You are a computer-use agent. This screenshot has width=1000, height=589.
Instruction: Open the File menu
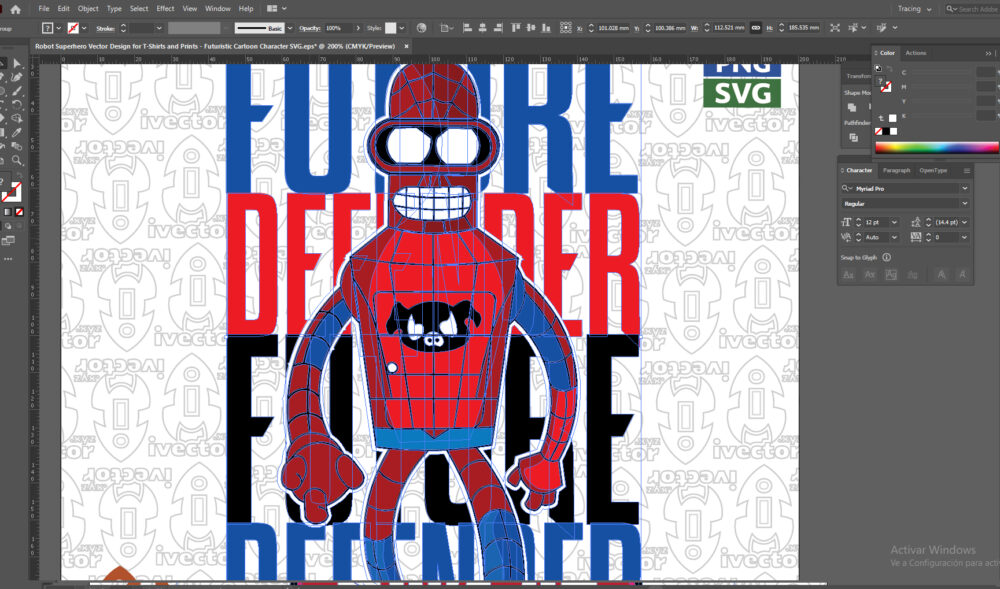coord(43,9)
